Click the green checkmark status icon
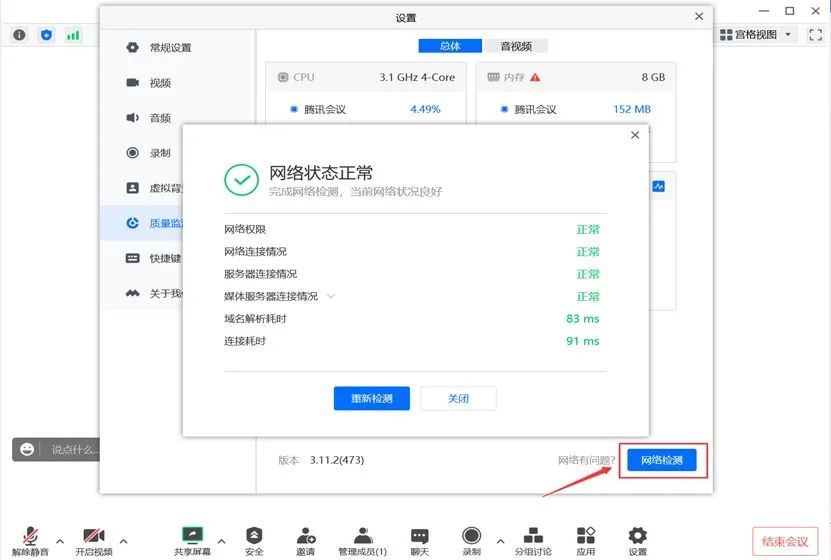The height and width of the screenshot is (560, 831). [x=242, y=180]
